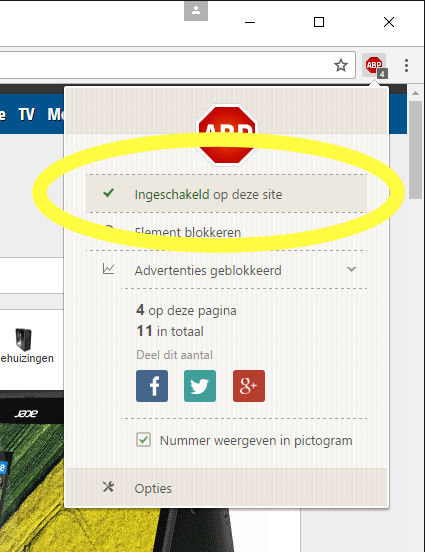Open the computer case category thumbnail
This screenshot has height=552, width=425.
[x=23, y=339]
